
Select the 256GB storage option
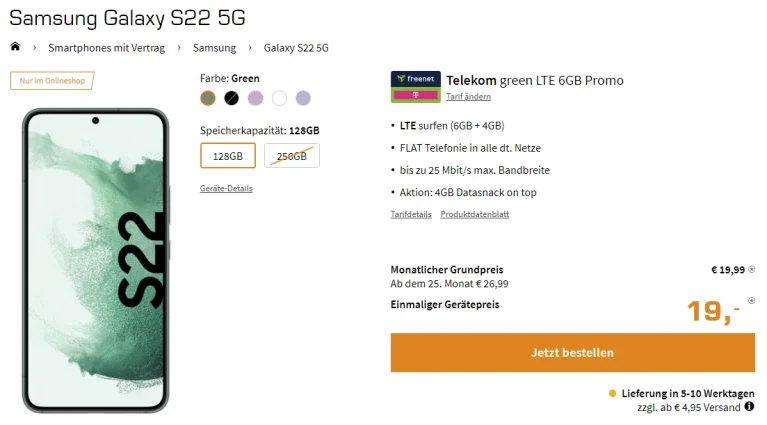tap(291, 156)
